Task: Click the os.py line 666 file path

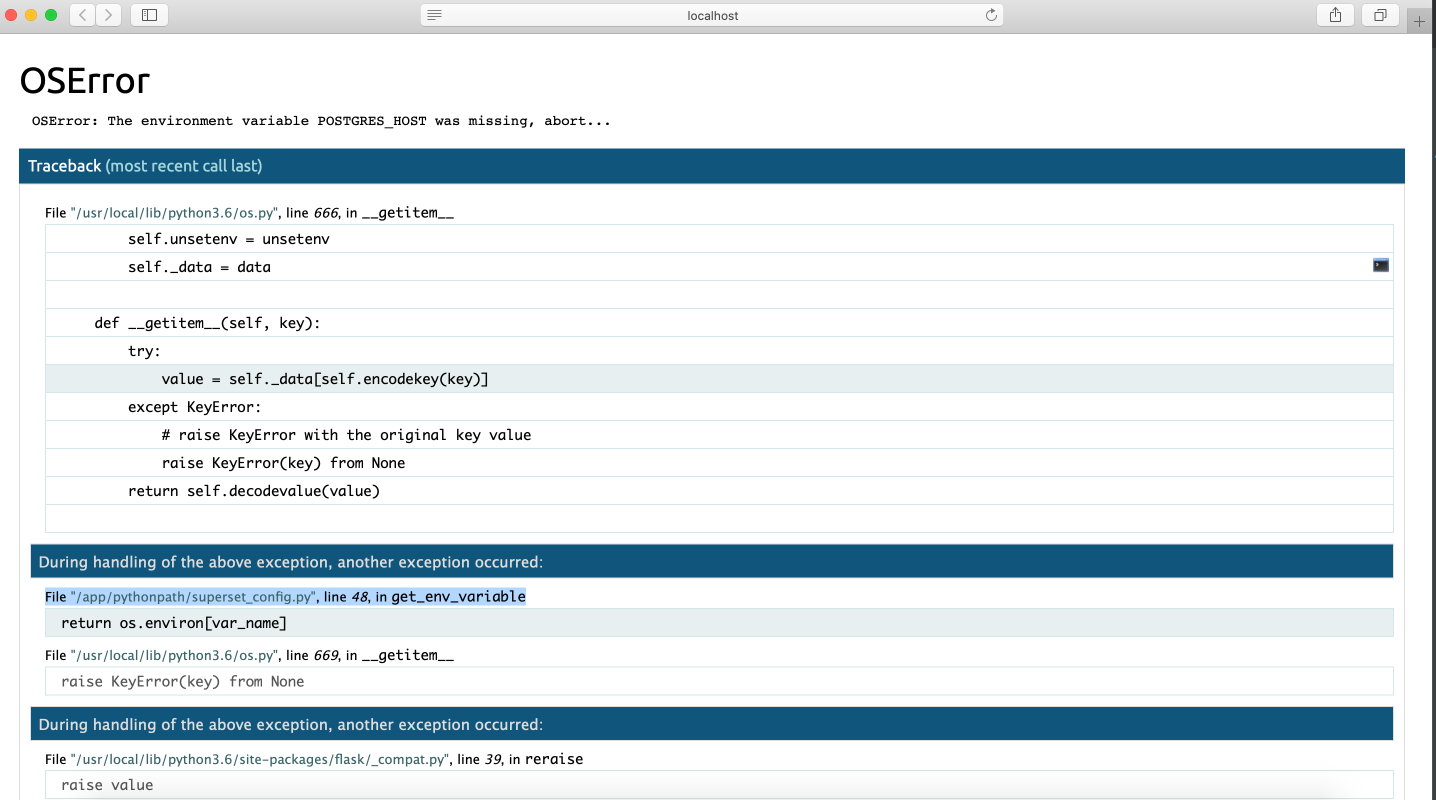Action: (x=175, y=213)
